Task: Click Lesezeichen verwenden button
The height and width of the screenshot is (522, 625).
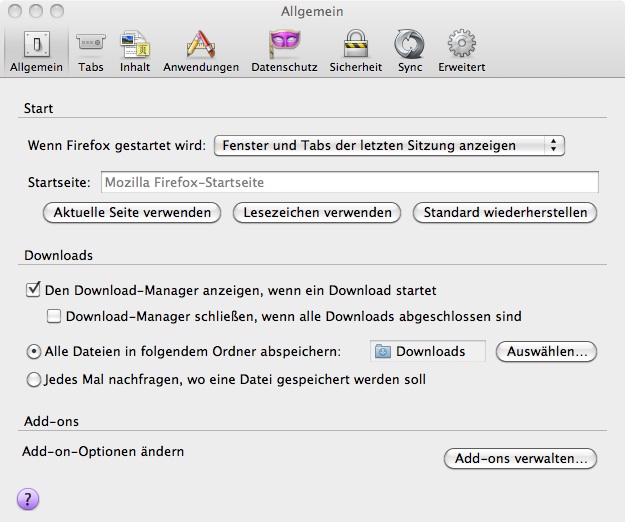Action: coord(317,212)
